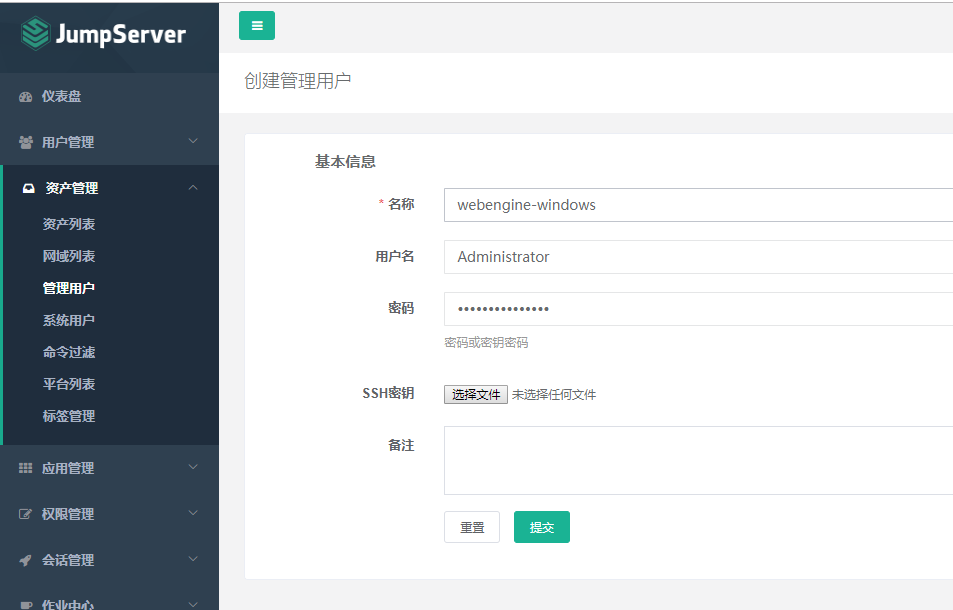The height and width of the screenshot is (610, 953).
Task: Click the 名称 input field
Action: click(698, 205)
